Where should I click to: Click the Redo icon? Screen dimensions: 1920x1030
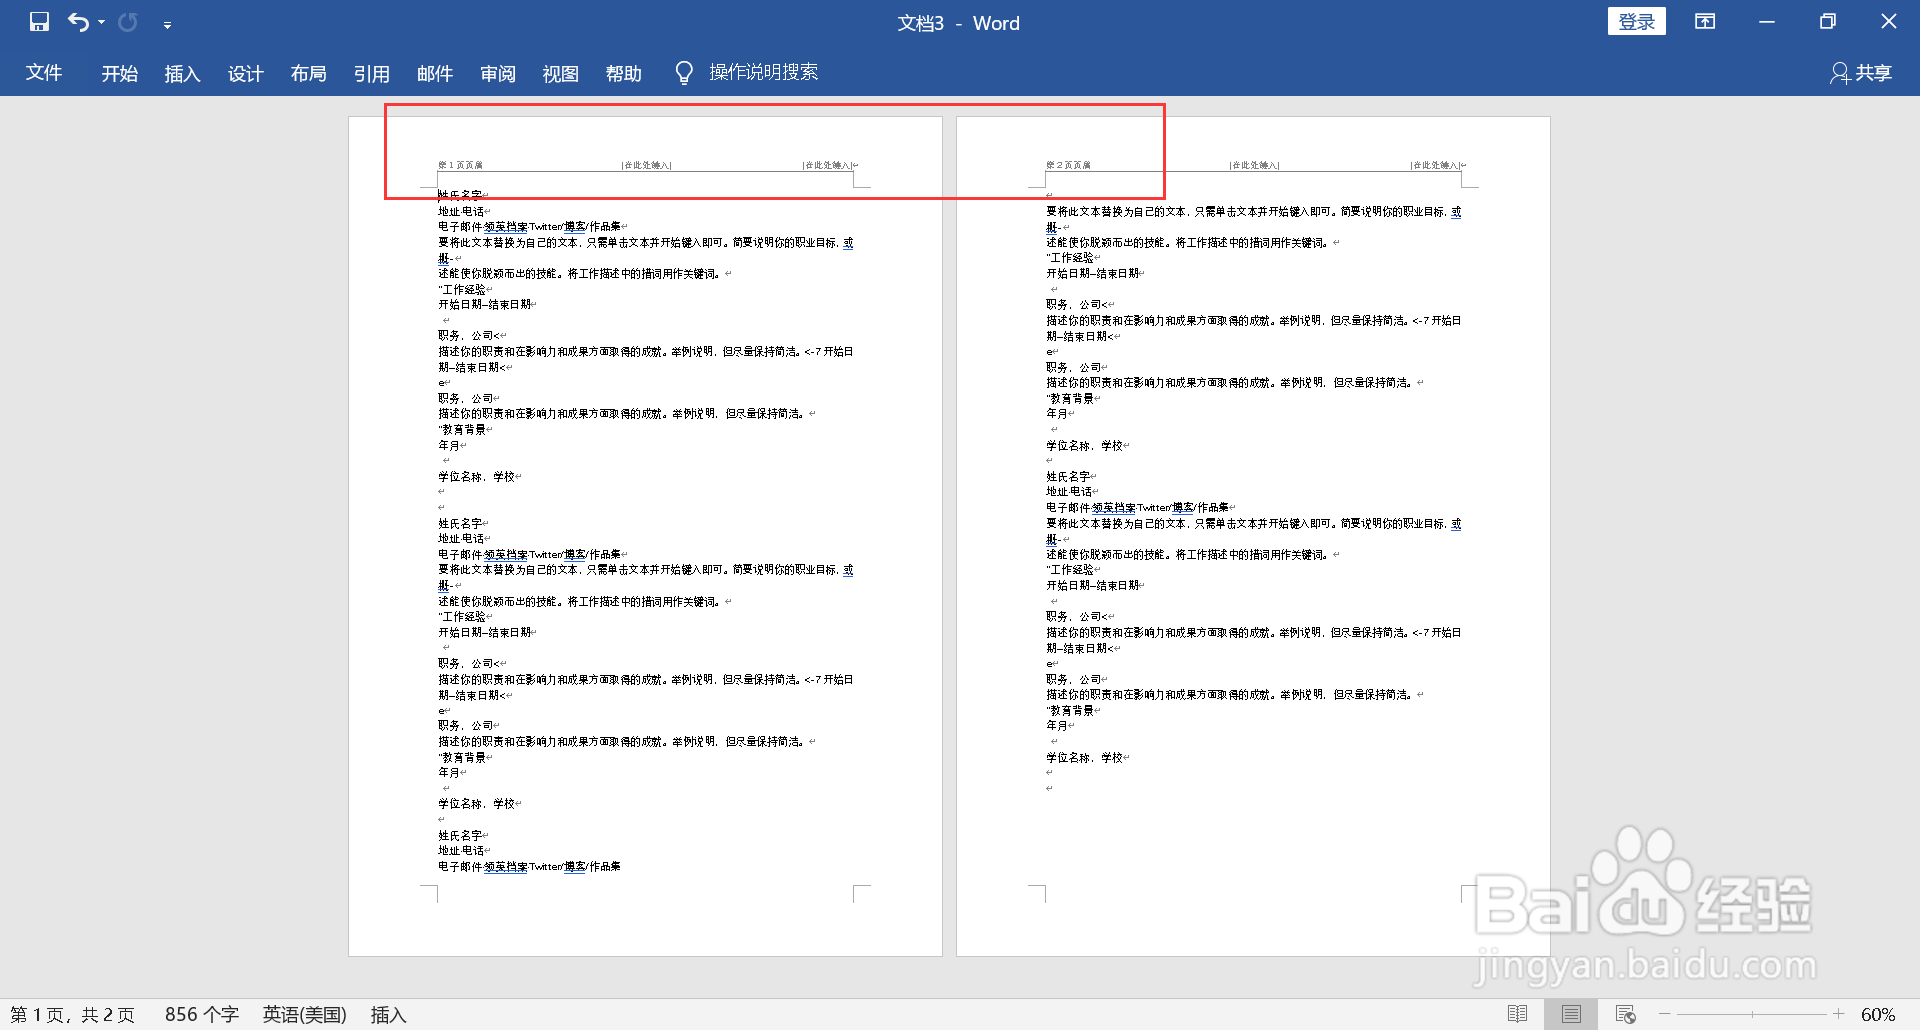[126, 21]
